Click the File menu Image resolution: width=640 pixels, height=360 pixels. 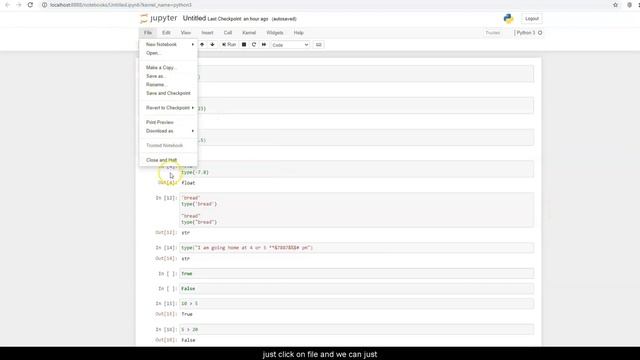(x=148, y=33)
